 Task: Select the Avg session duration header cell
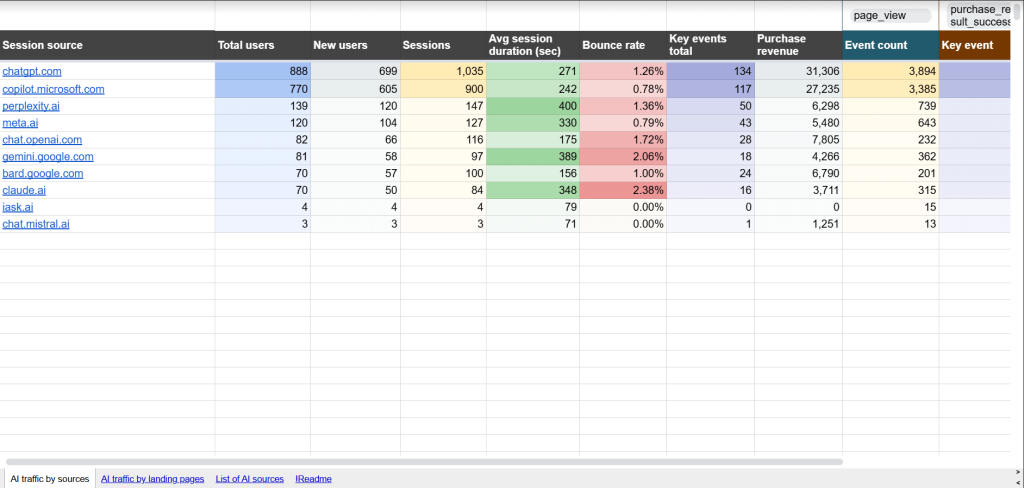533,45
